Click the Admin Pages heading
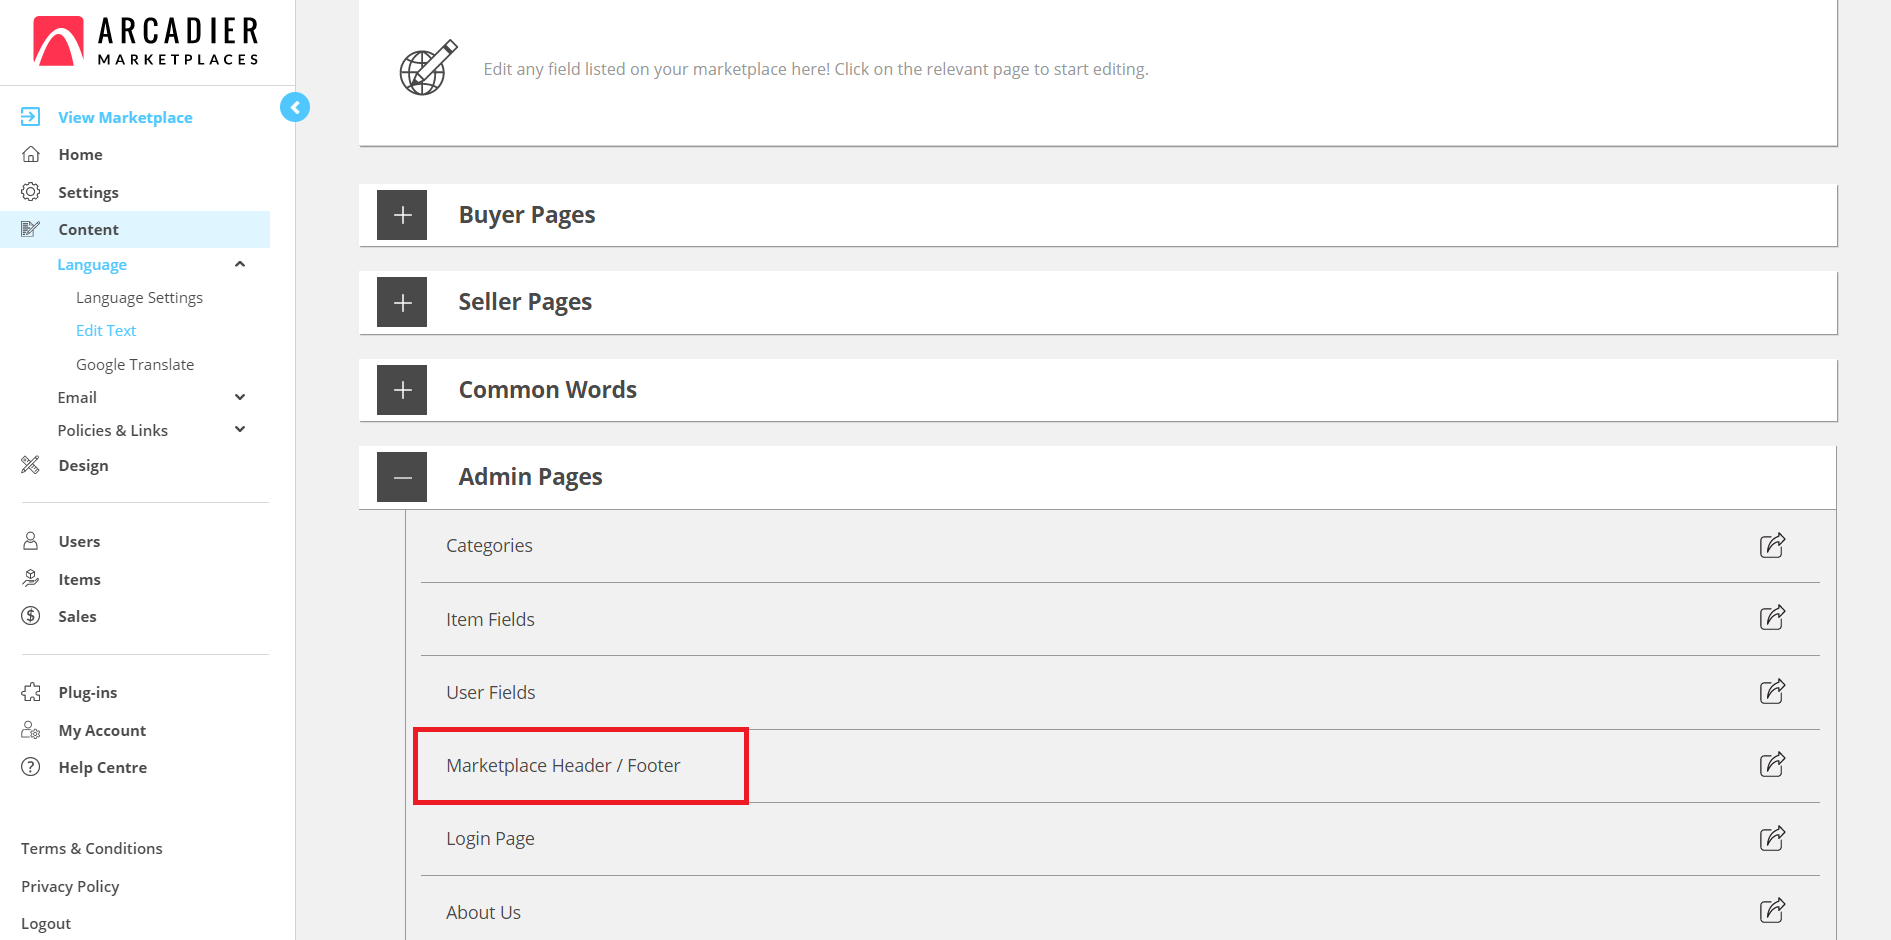Viewport: 1891px width, 940px height. [x=530, y=477]
